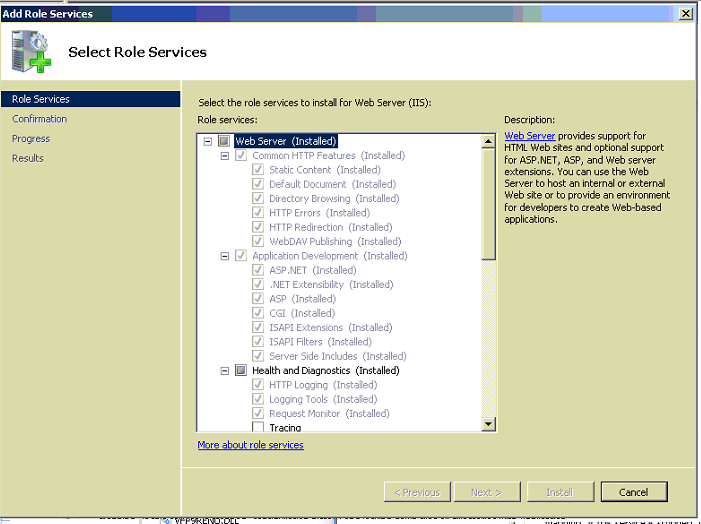701x524 pixels.
Task: Collapse the Application Development node
Action: (225, 256)
